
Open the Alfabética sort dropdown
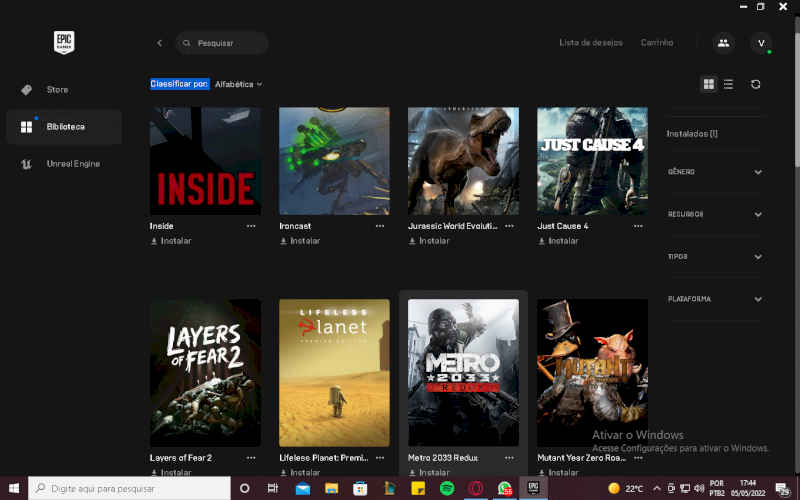pyautogui.click(x=238, y=85)
